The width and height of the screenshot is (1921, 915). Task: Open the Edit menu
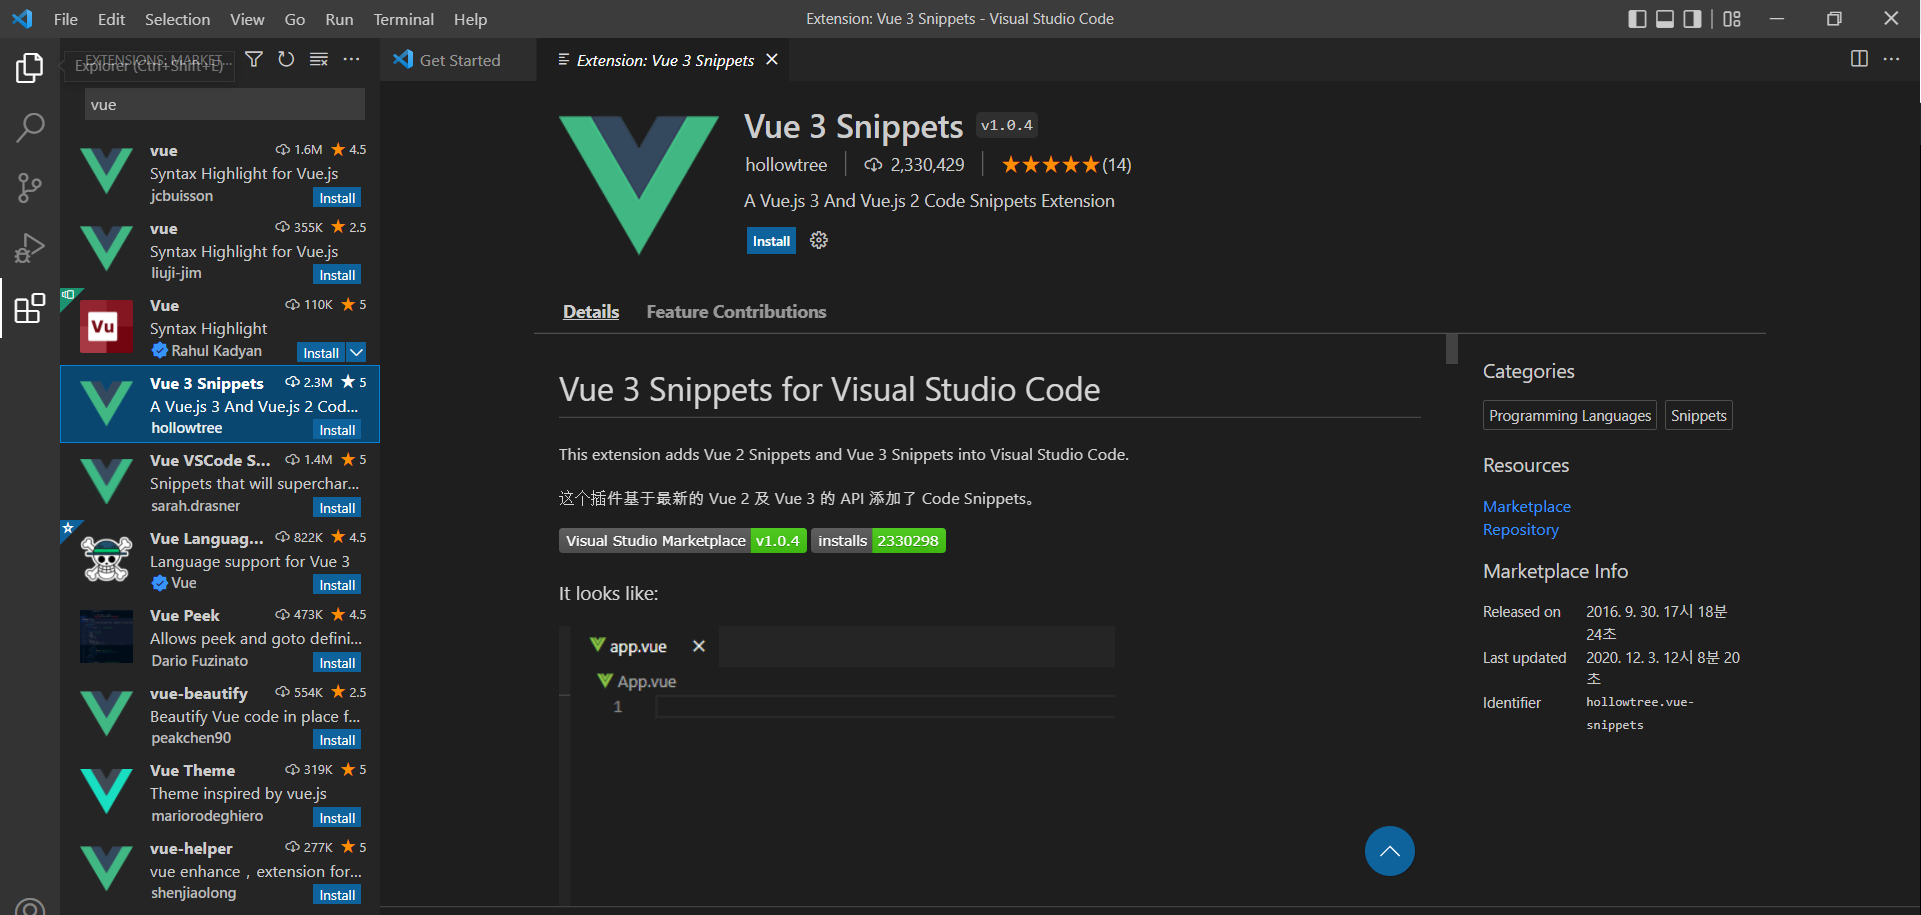click(x=111, y=19)
